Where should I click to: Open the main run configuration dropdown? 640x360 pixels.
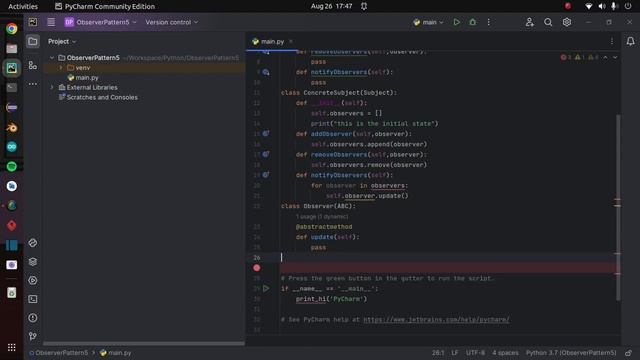pos(428,22)
